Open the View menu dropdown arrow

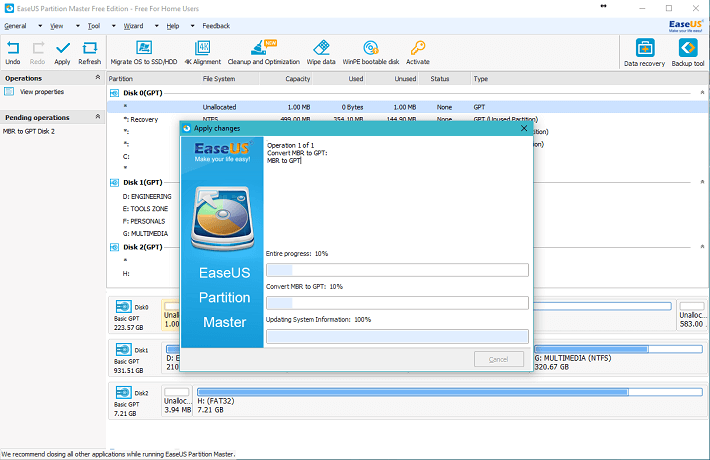click(78, 26)
